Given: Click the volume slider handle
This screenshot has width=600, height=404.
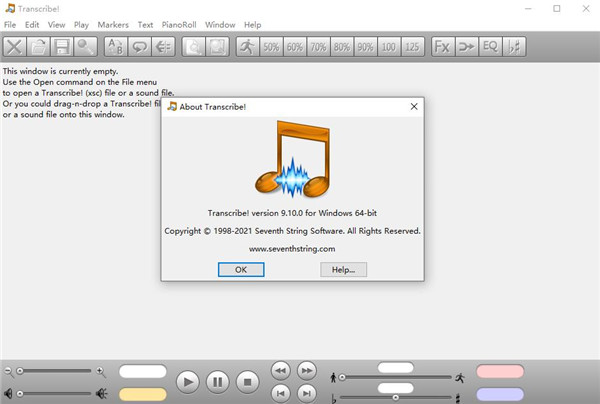Looking at the screenshot, I should pyautogui.click(x=20, y=393).
